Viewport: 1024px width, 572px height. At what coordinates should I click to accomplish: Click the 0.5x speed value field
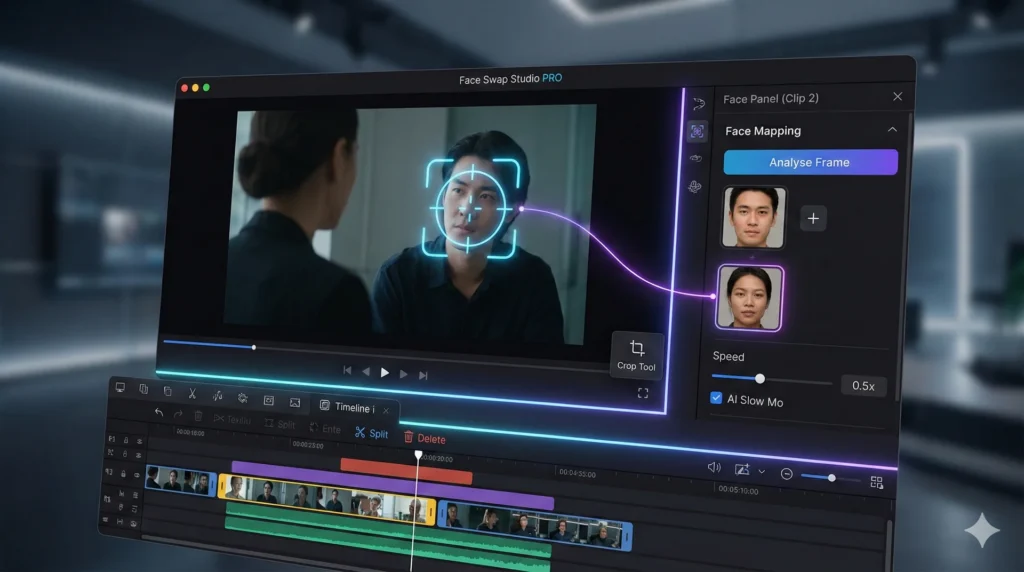pyautogui.click(x=863, y=386)
